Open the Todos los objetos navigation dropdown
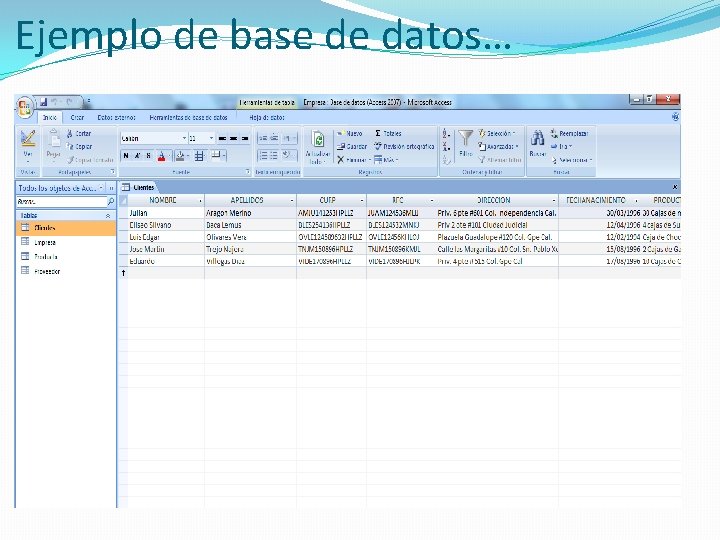The height and width of the screenshot is (540, 720). tap(101, 188)
